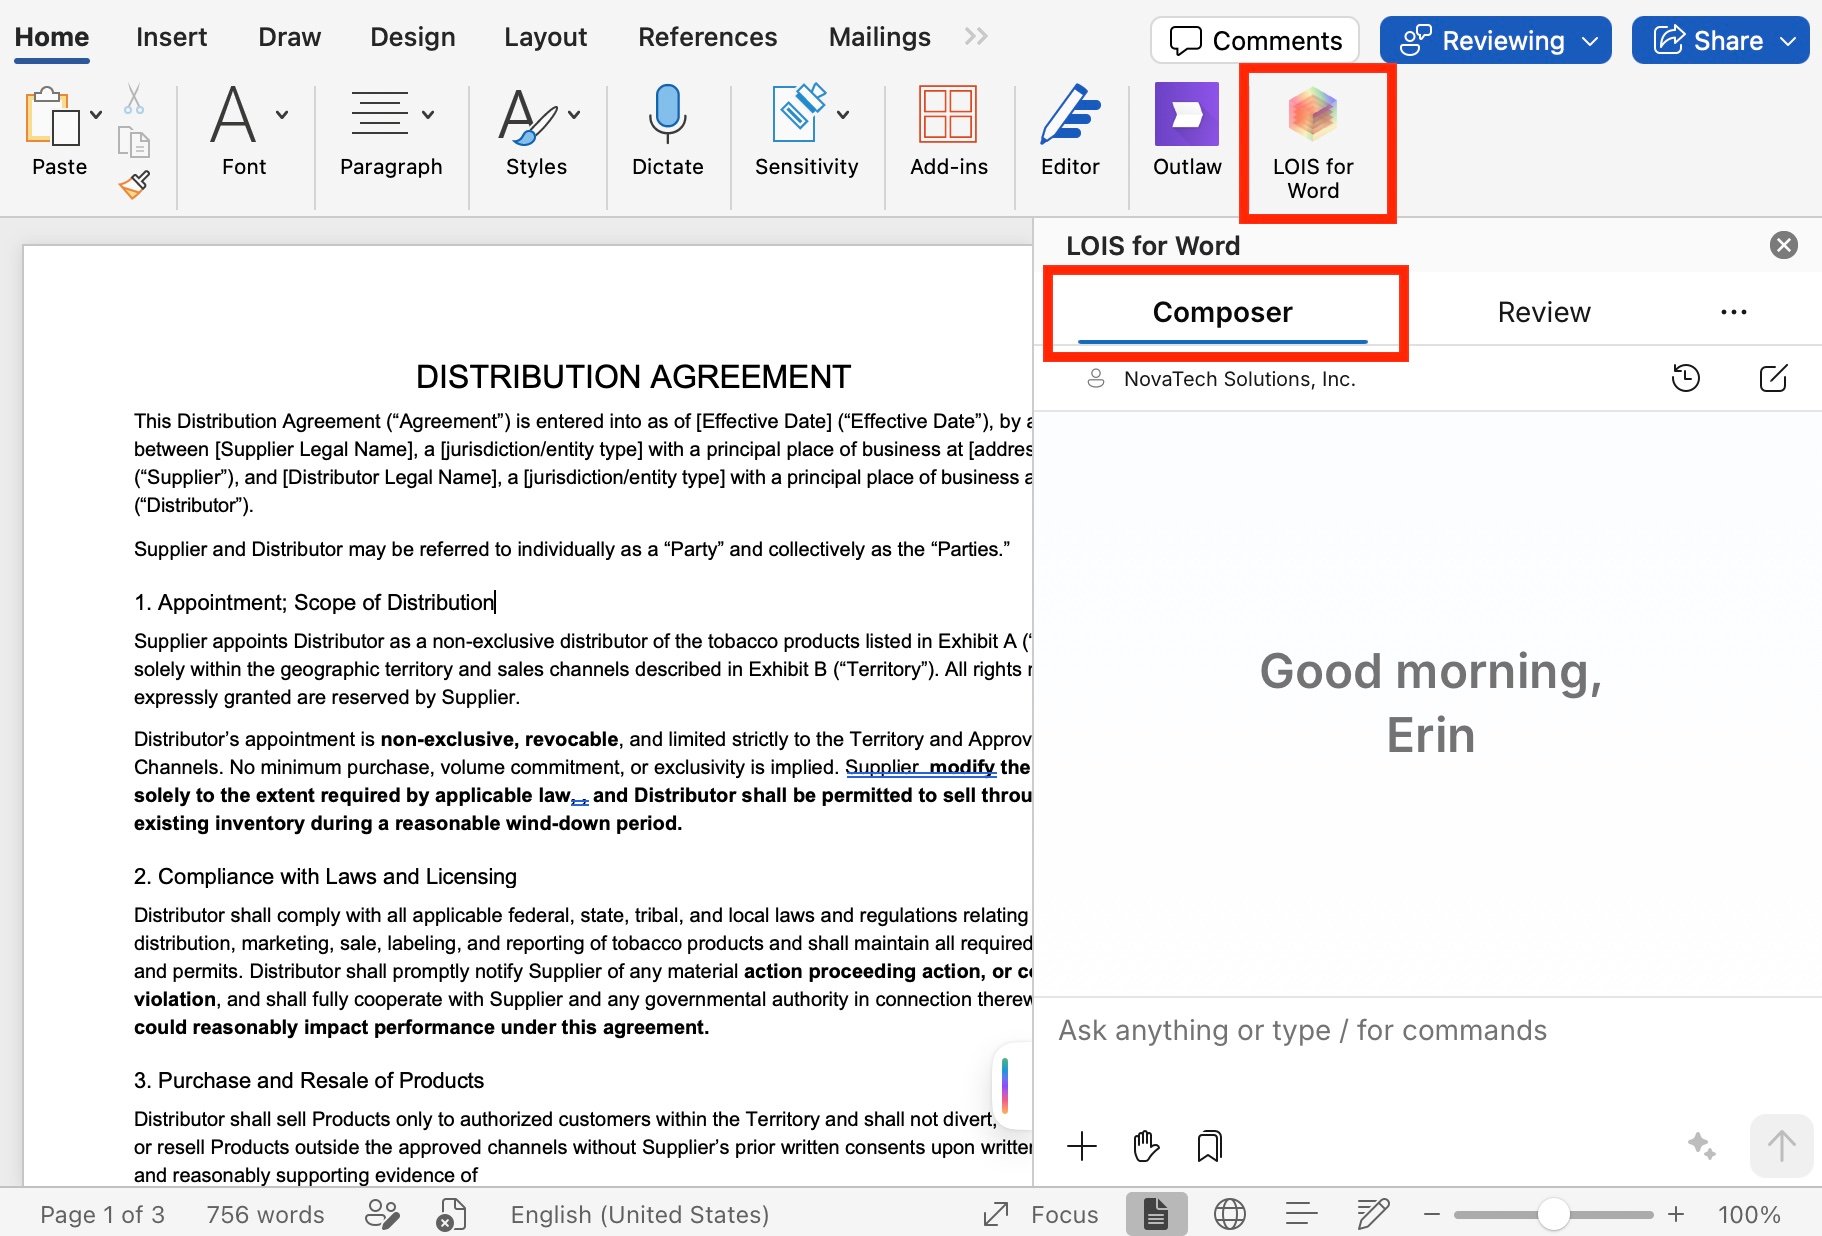The height and width of the screenshot is (1236, 1822).
Task: Click Page 1 of 3 indicator
Action: [x=102, y=1214]
